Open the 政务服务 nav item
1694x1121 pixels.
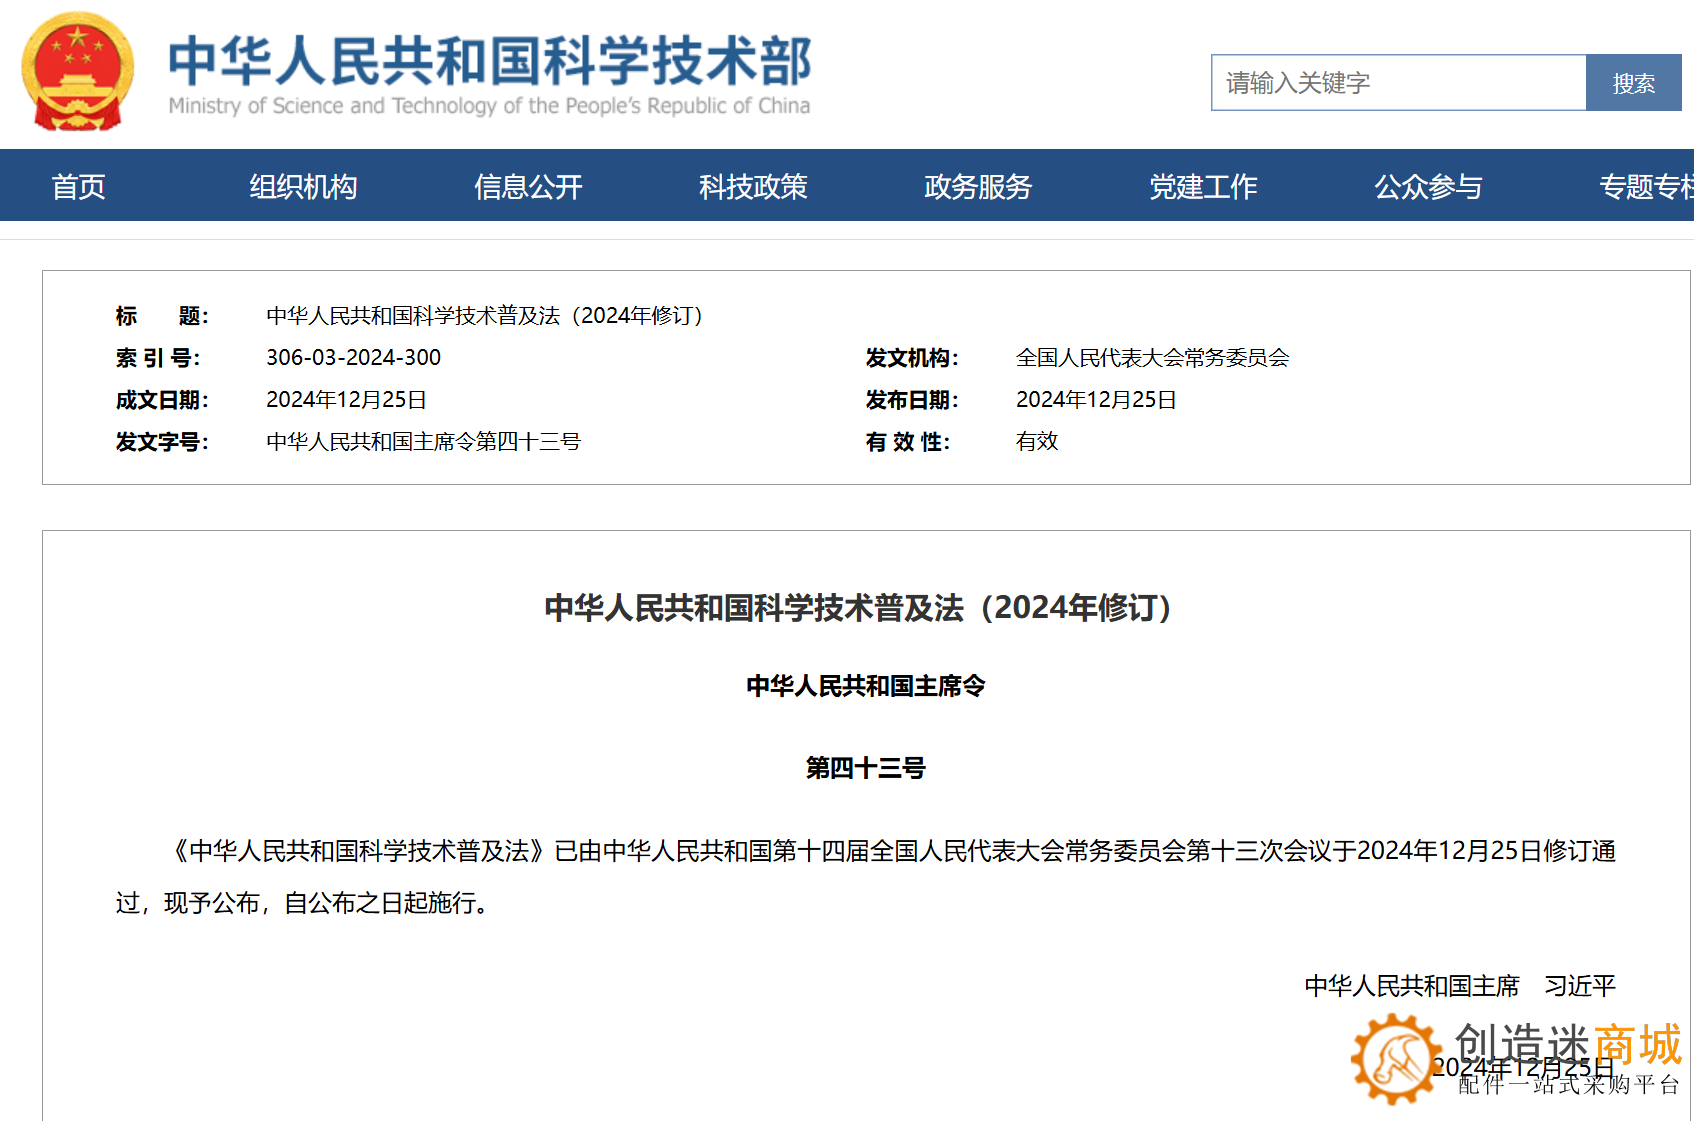pos(978,186)
